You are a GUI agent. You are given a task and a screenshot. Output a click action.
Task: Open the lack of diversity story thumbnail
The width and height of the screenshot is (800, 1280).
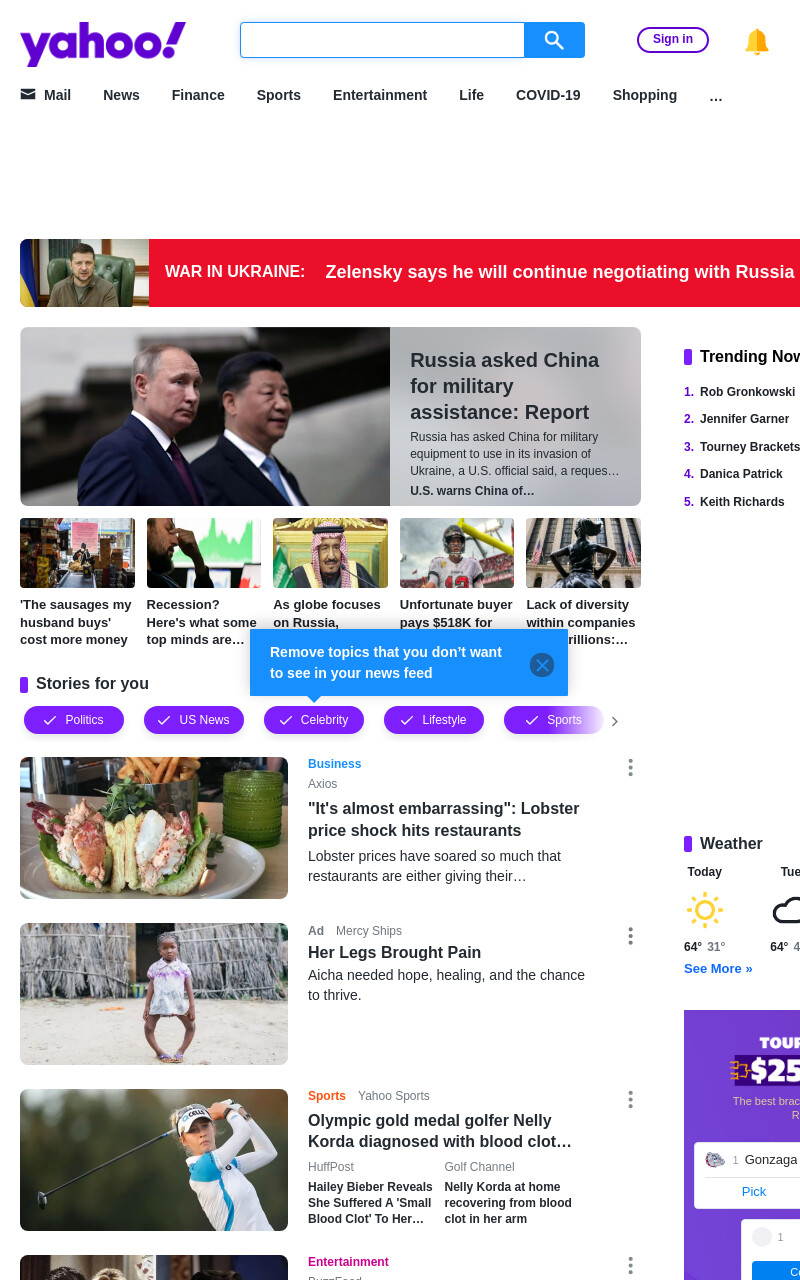583,553
